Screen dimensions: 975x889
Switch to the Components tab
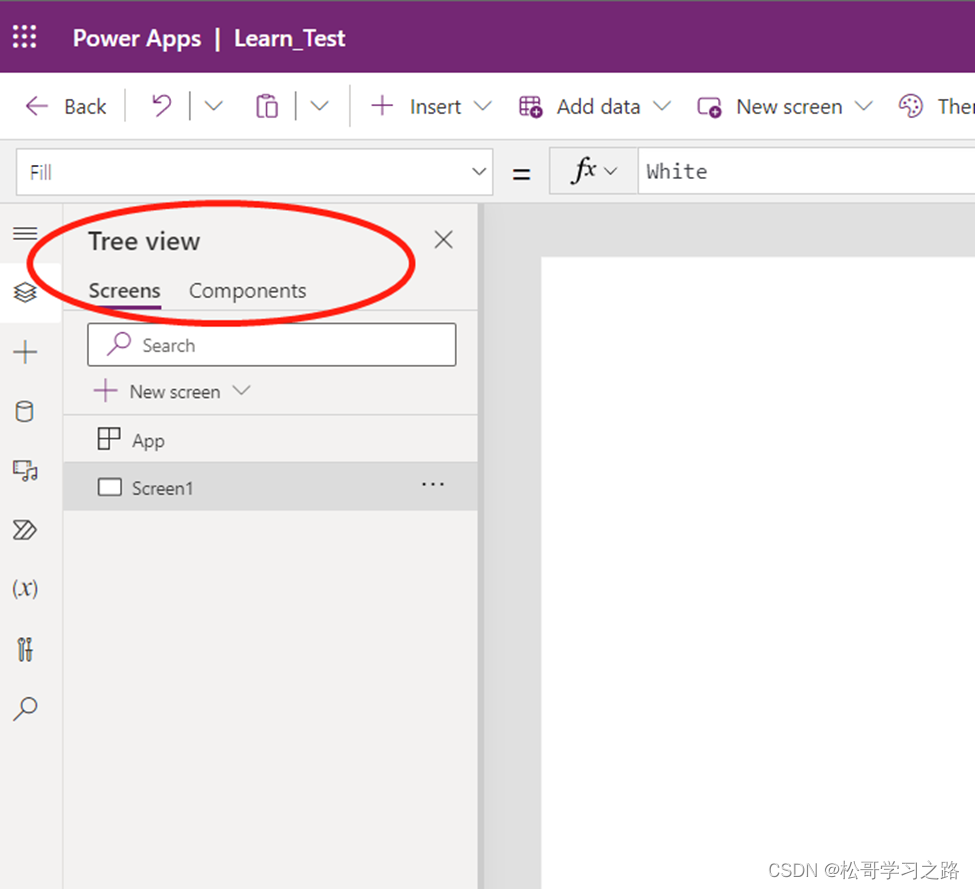[x=246, y=290]
